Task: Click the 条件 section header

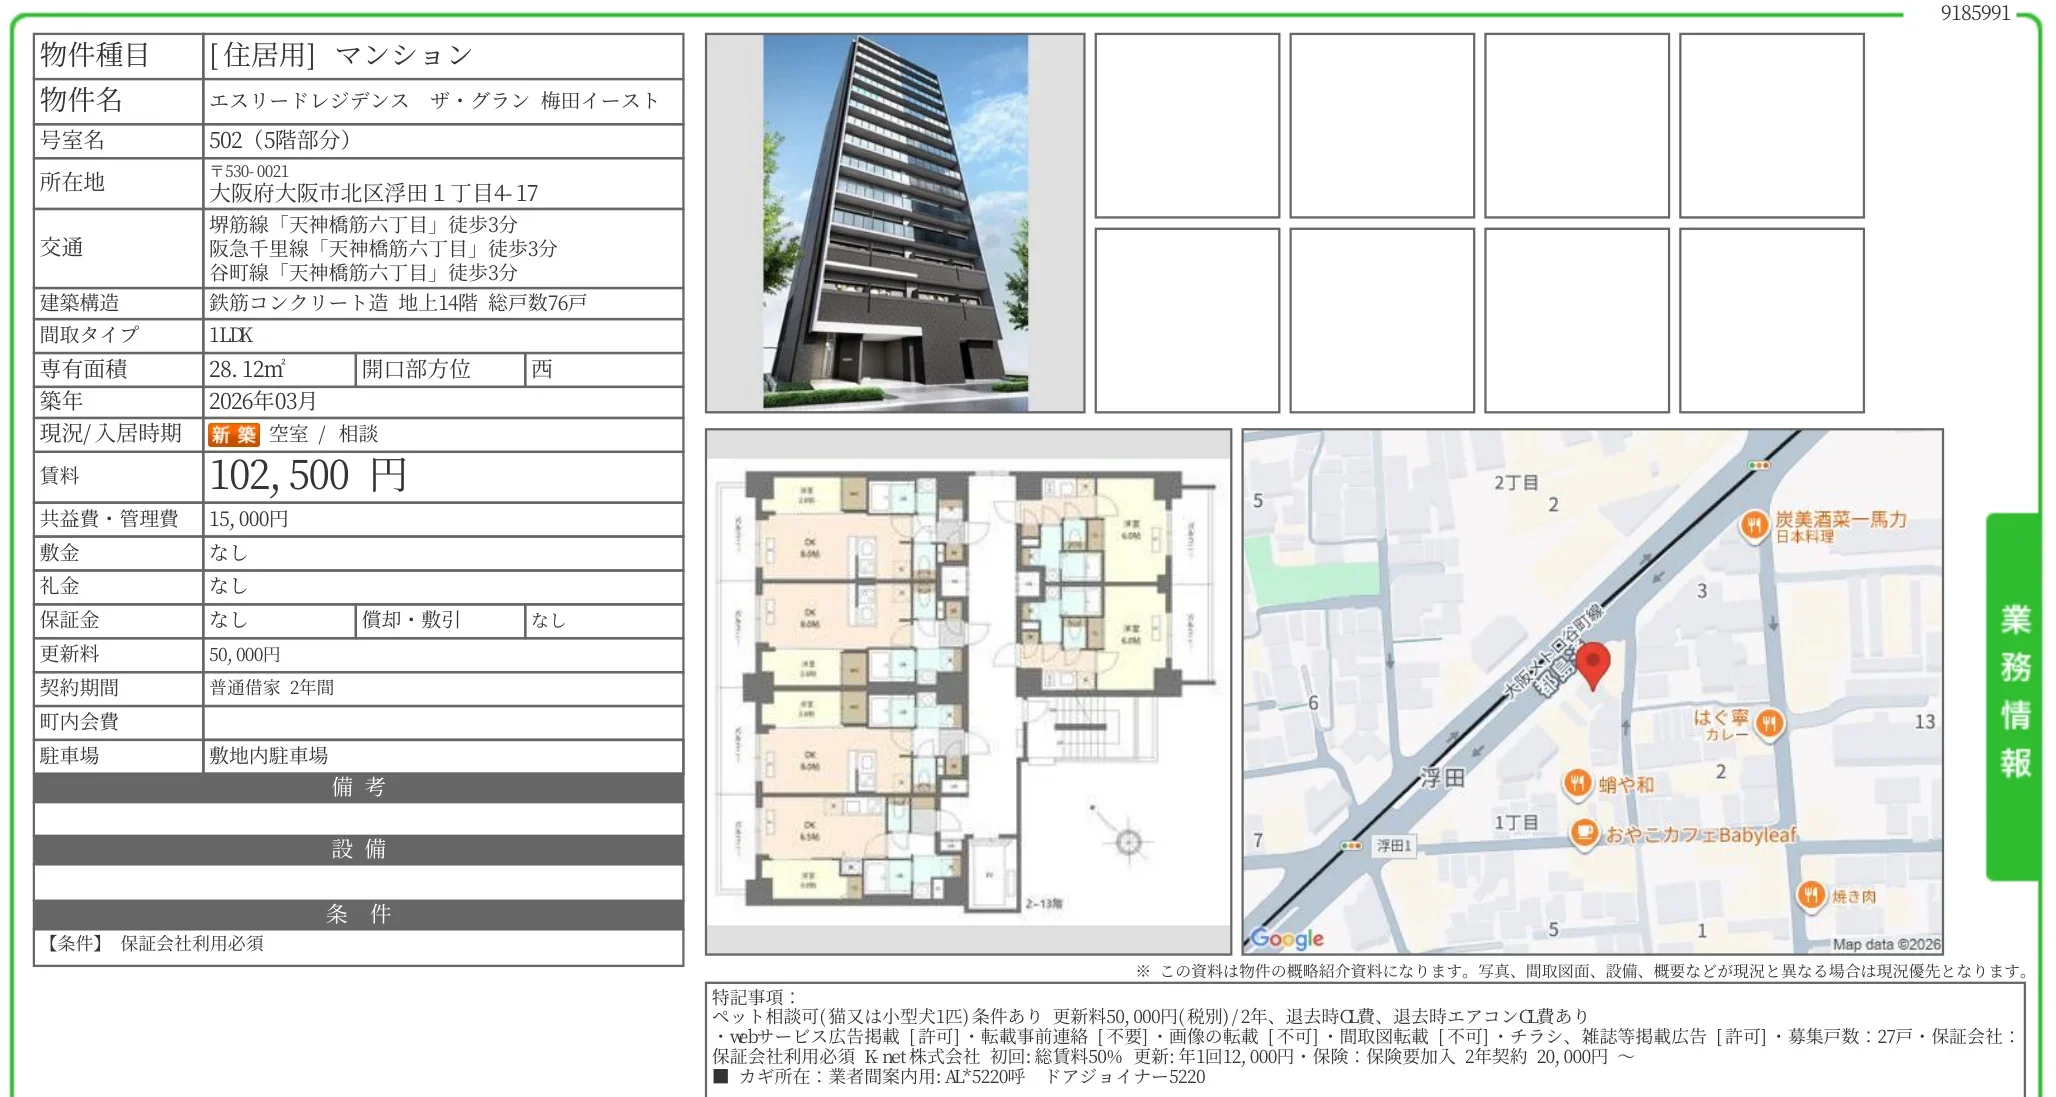Action: (358, 914)
